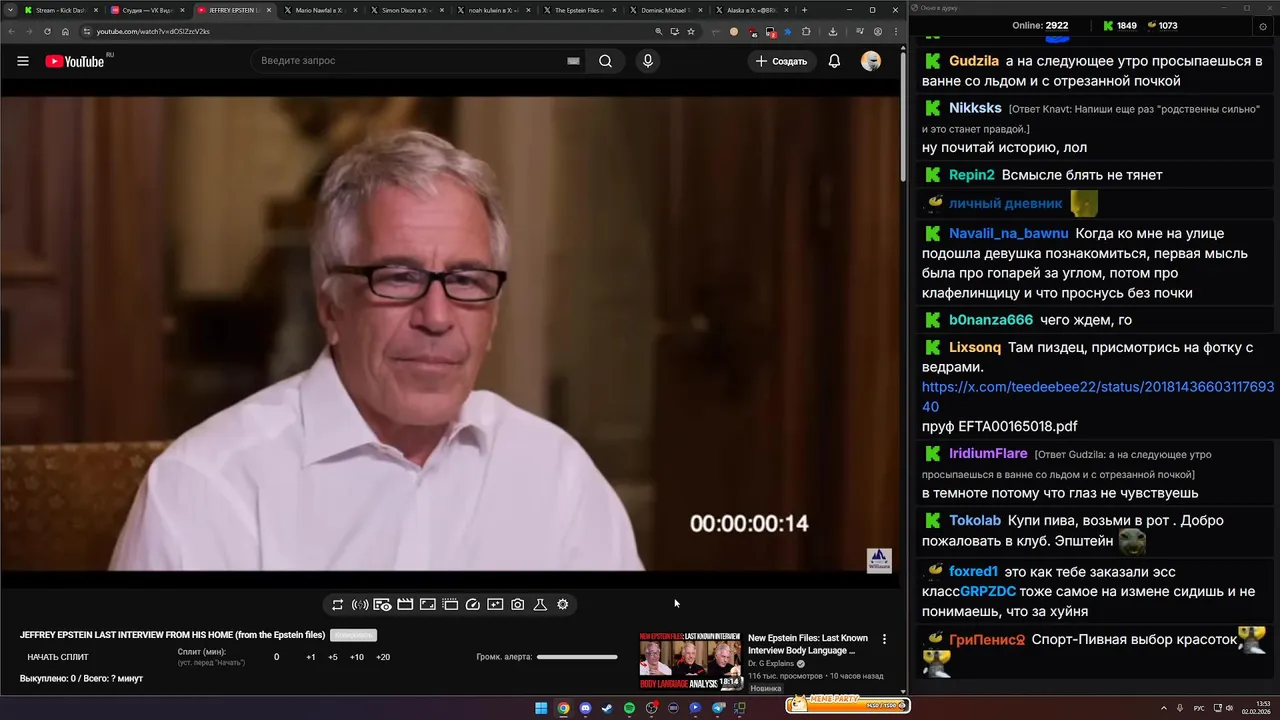Click the Lixsonq username in chat
1280x720 pixels.
[975, 348]
